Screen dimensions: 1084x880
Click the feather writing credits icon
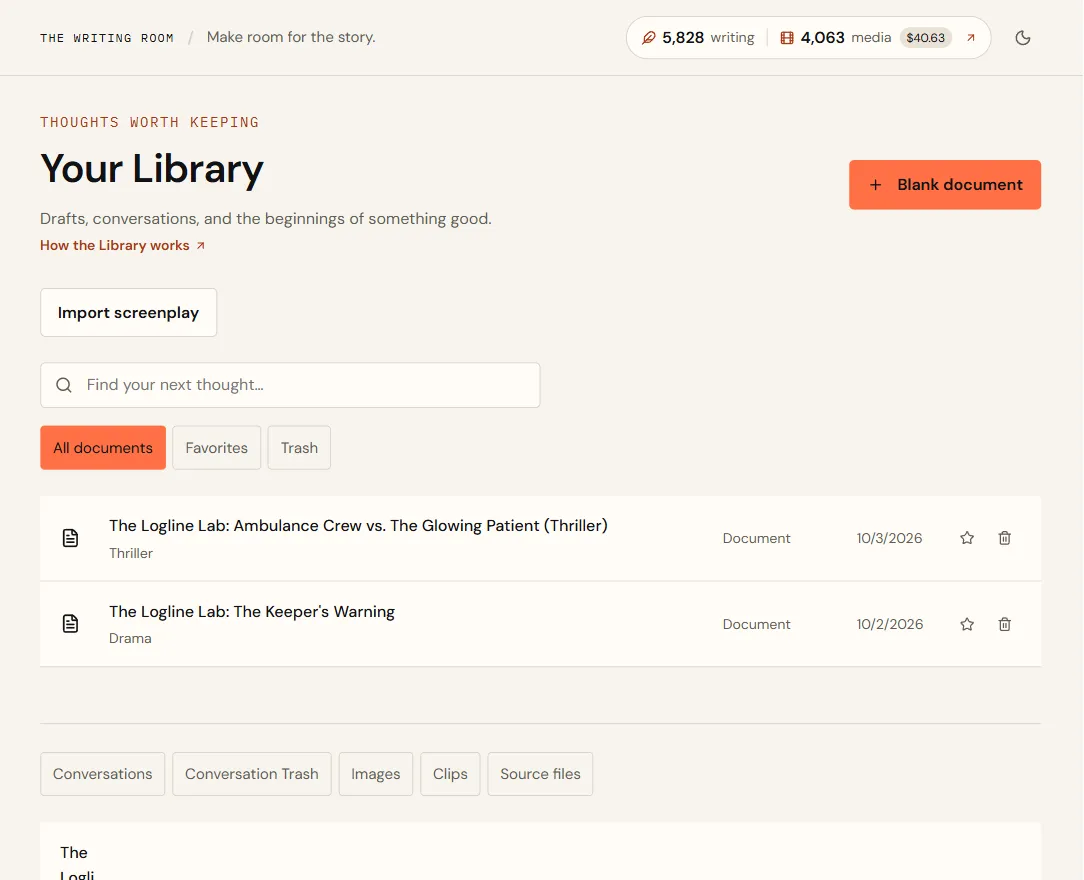648,38
